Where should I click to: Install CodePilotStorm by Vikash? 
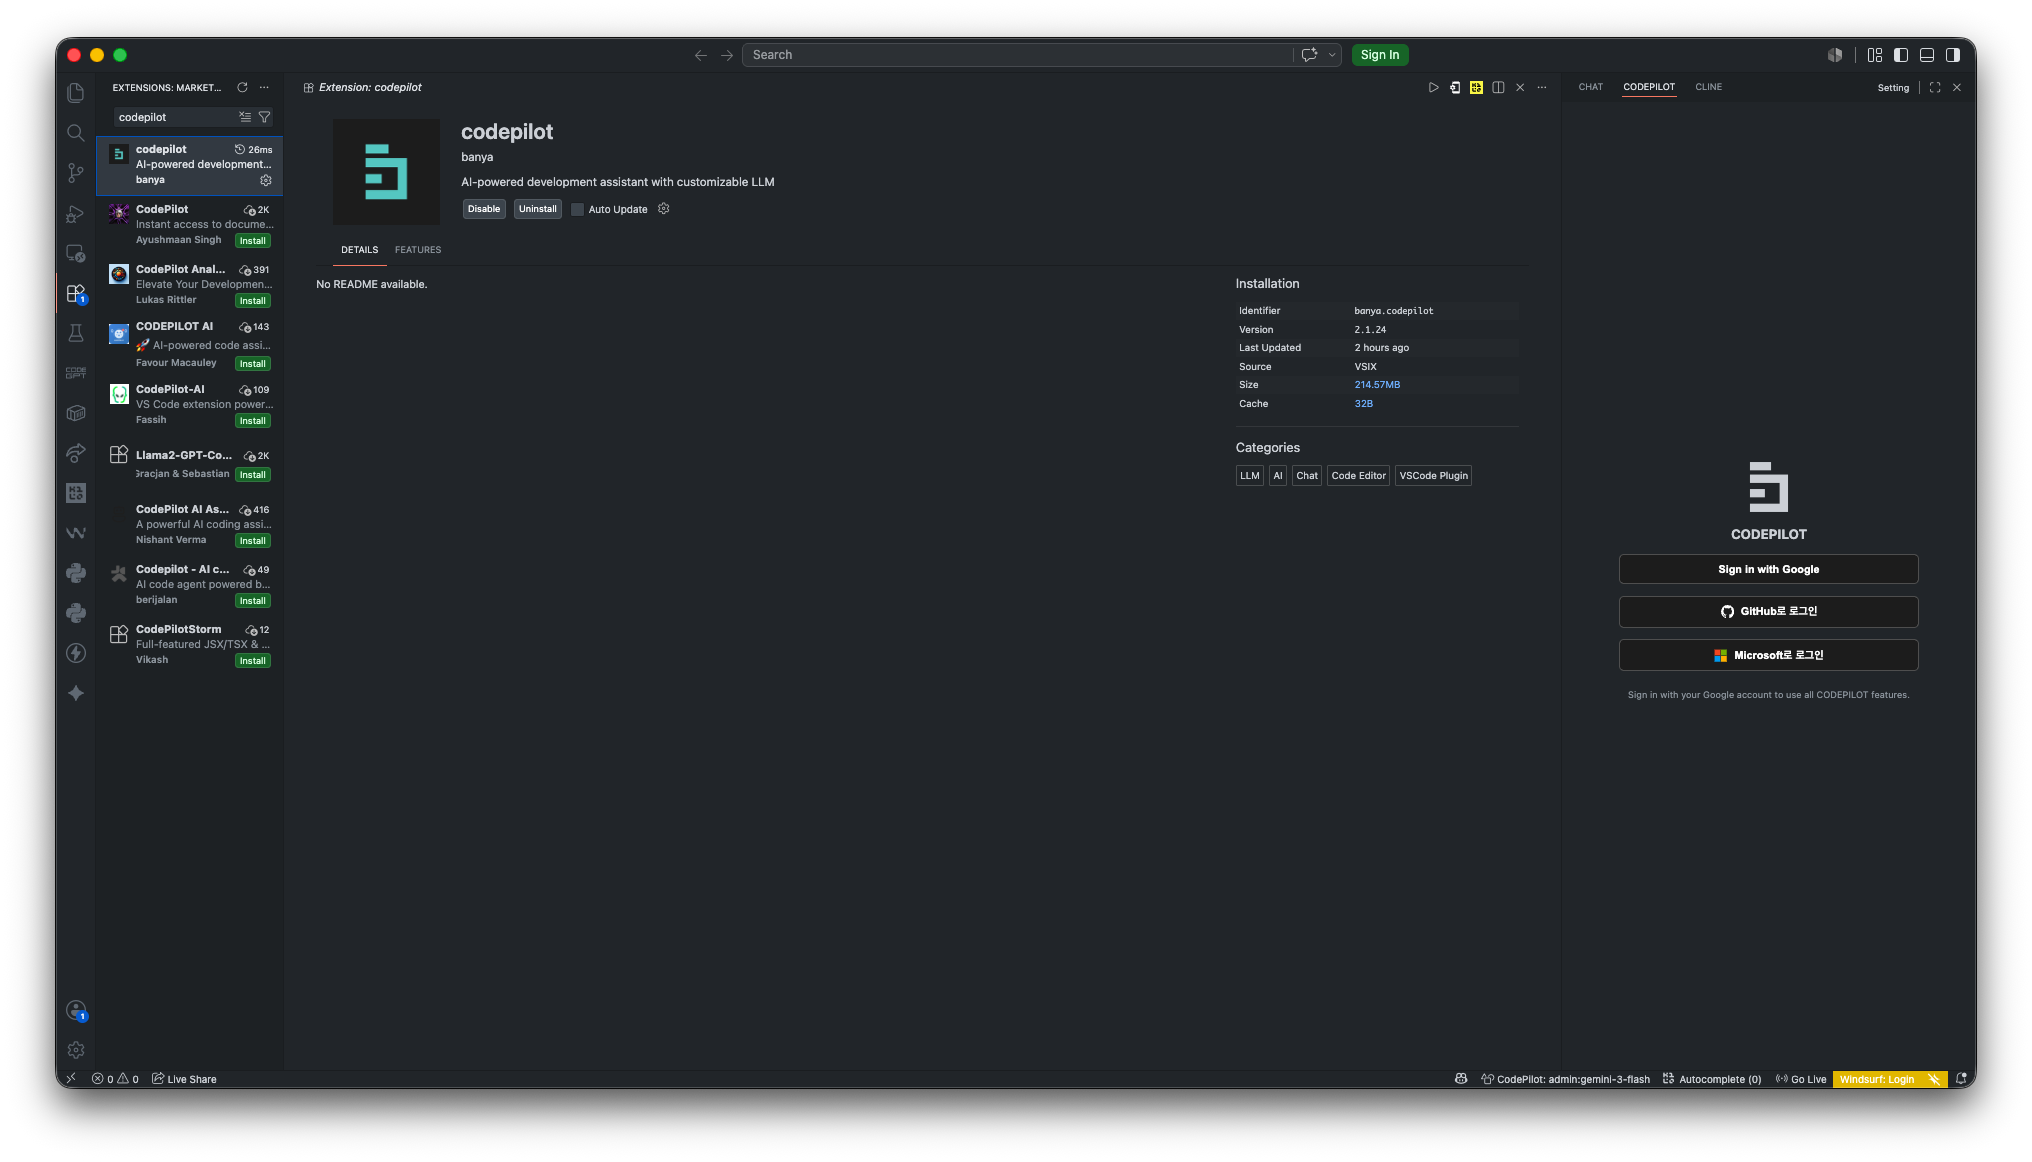pos(253,661)
